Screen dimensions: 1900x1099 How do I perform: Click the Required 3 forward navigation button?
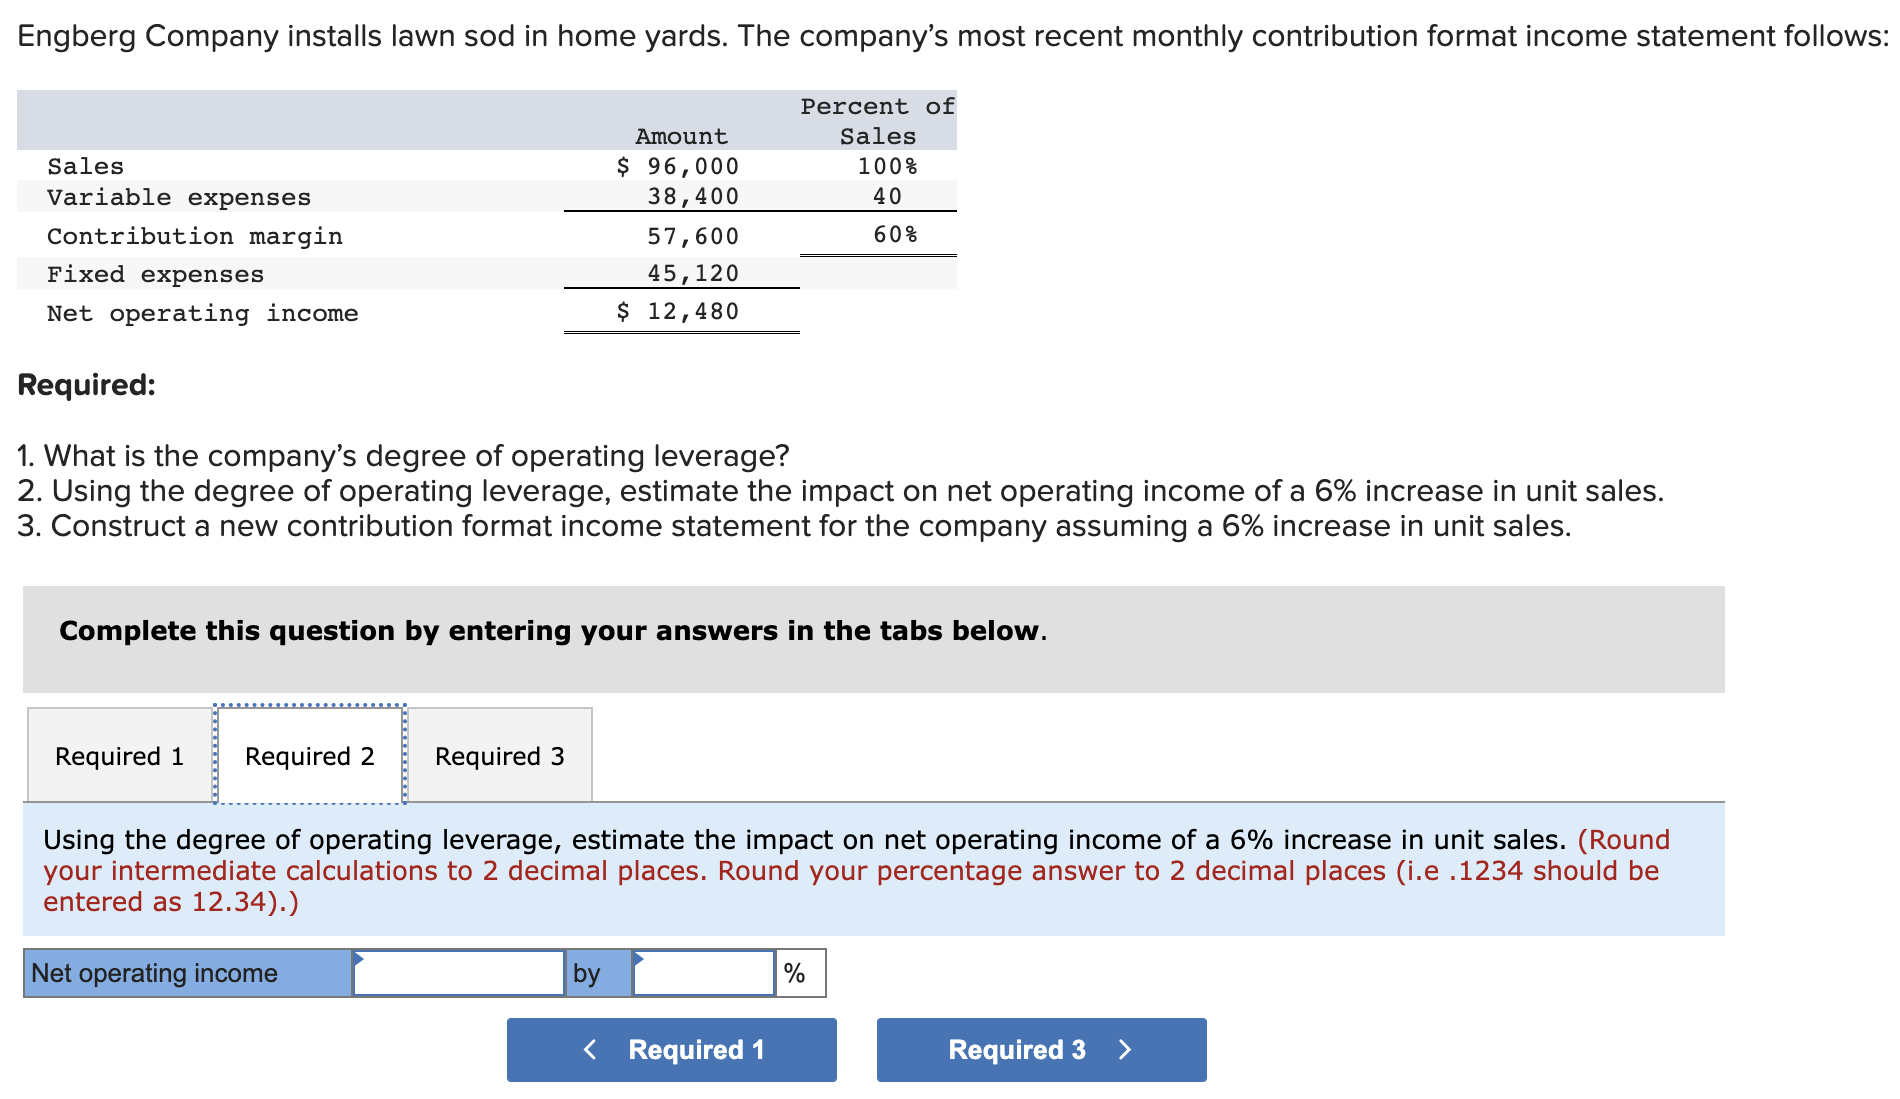click(1040, 1049)
